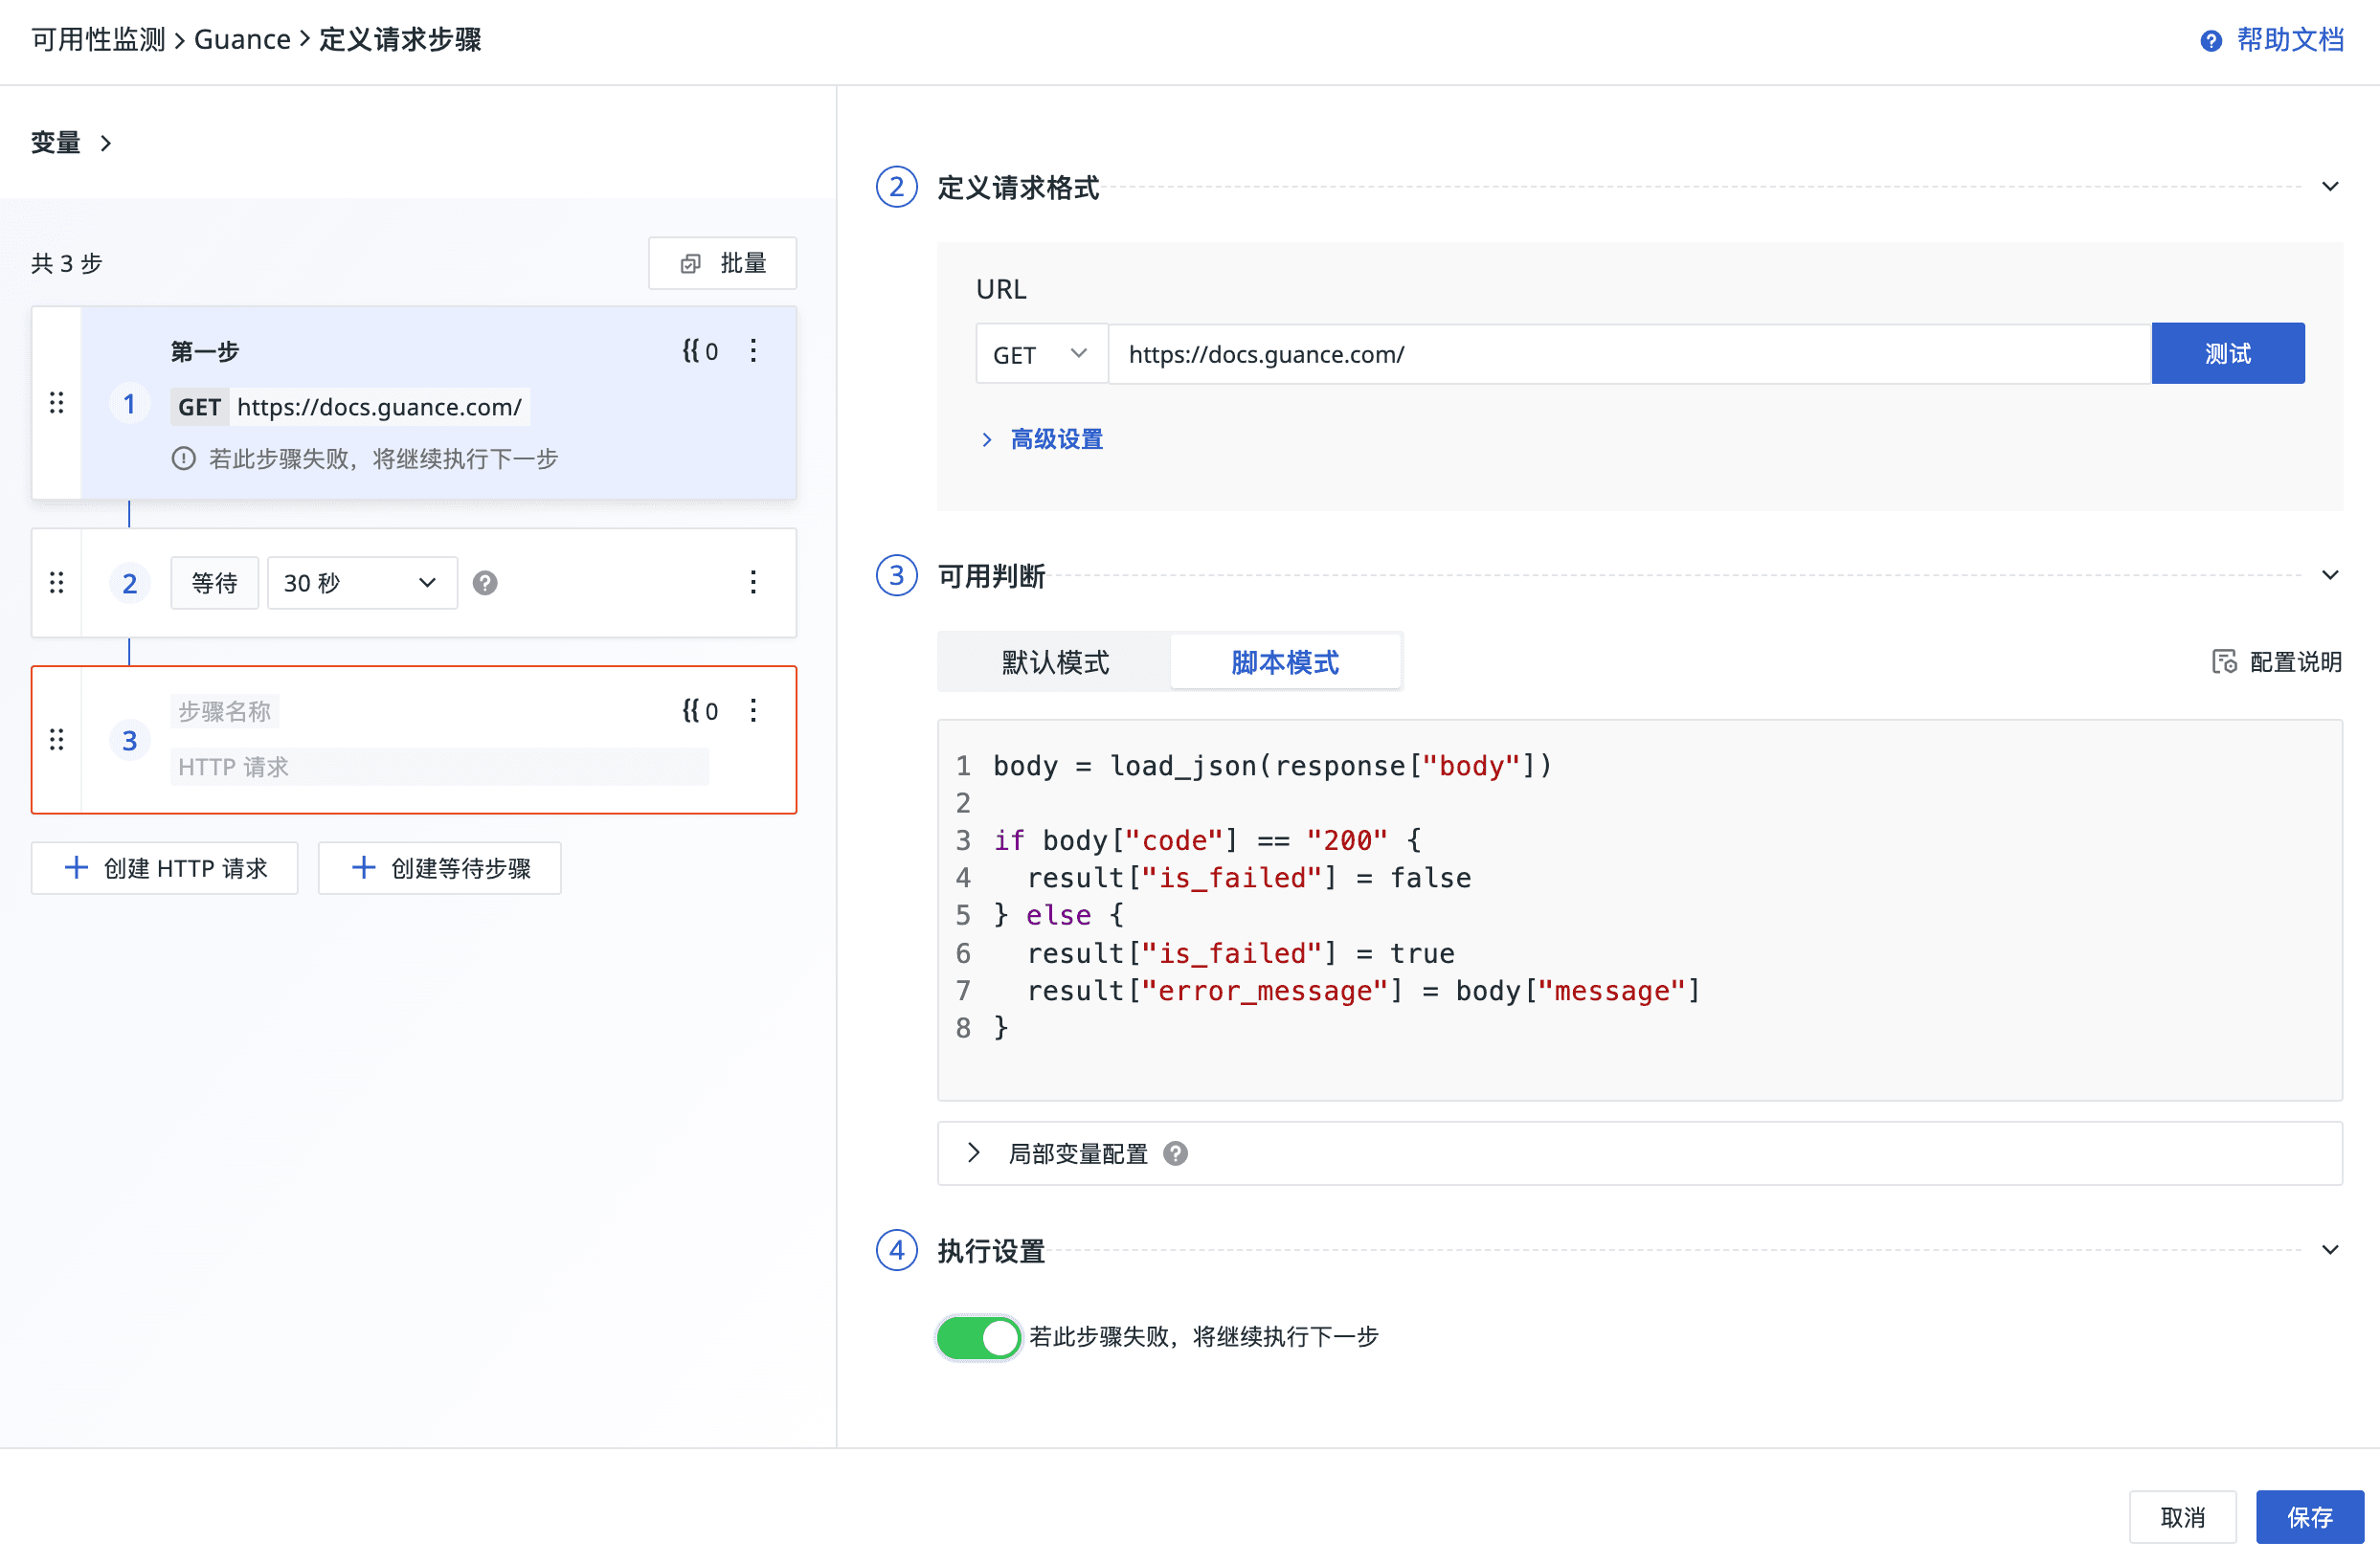Toggle continue-on-failure switch off

pos(978,1337)
